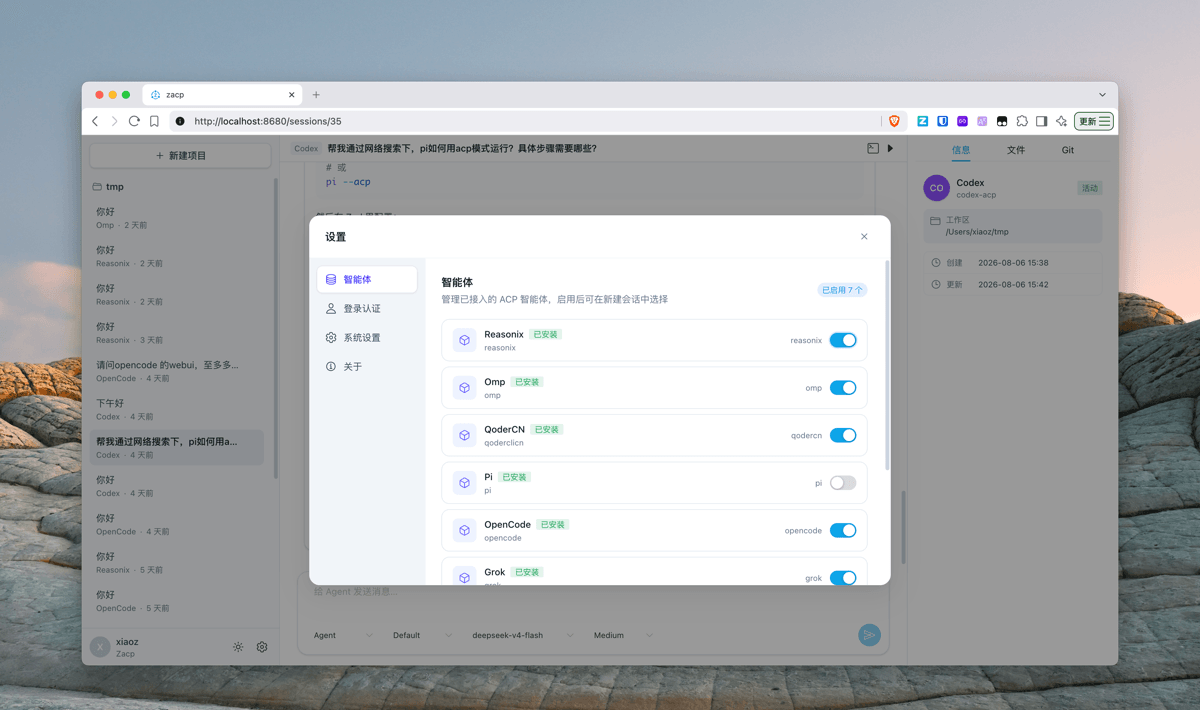Open the deepseek-v4-flash model dropdown
Viewport: 1200px width, 710px height.
[x=523, y=635]
